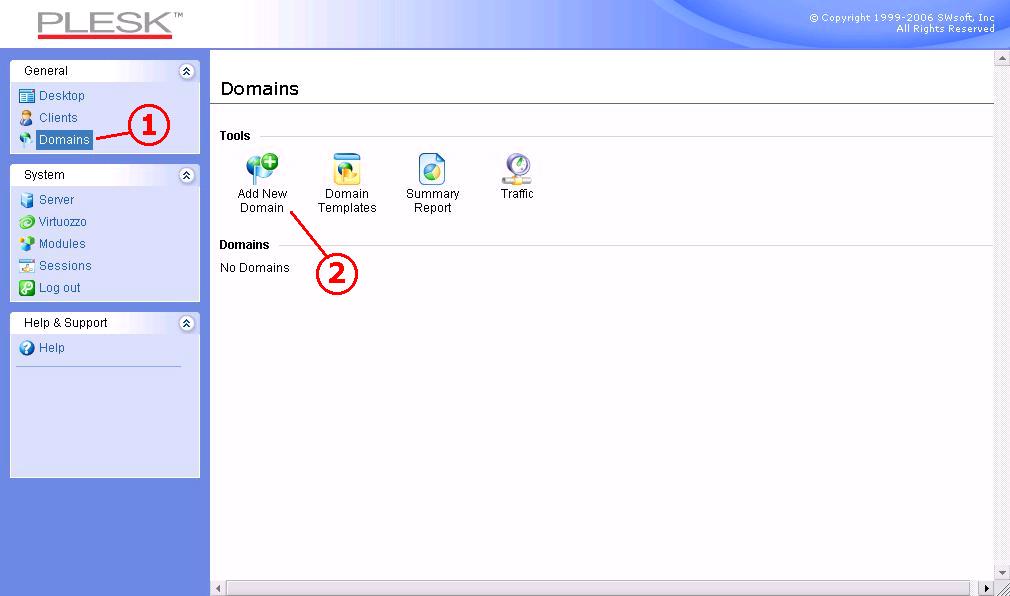Click the Log out link
This screenshot has width=1010, height=596.
tap(59, 288)
